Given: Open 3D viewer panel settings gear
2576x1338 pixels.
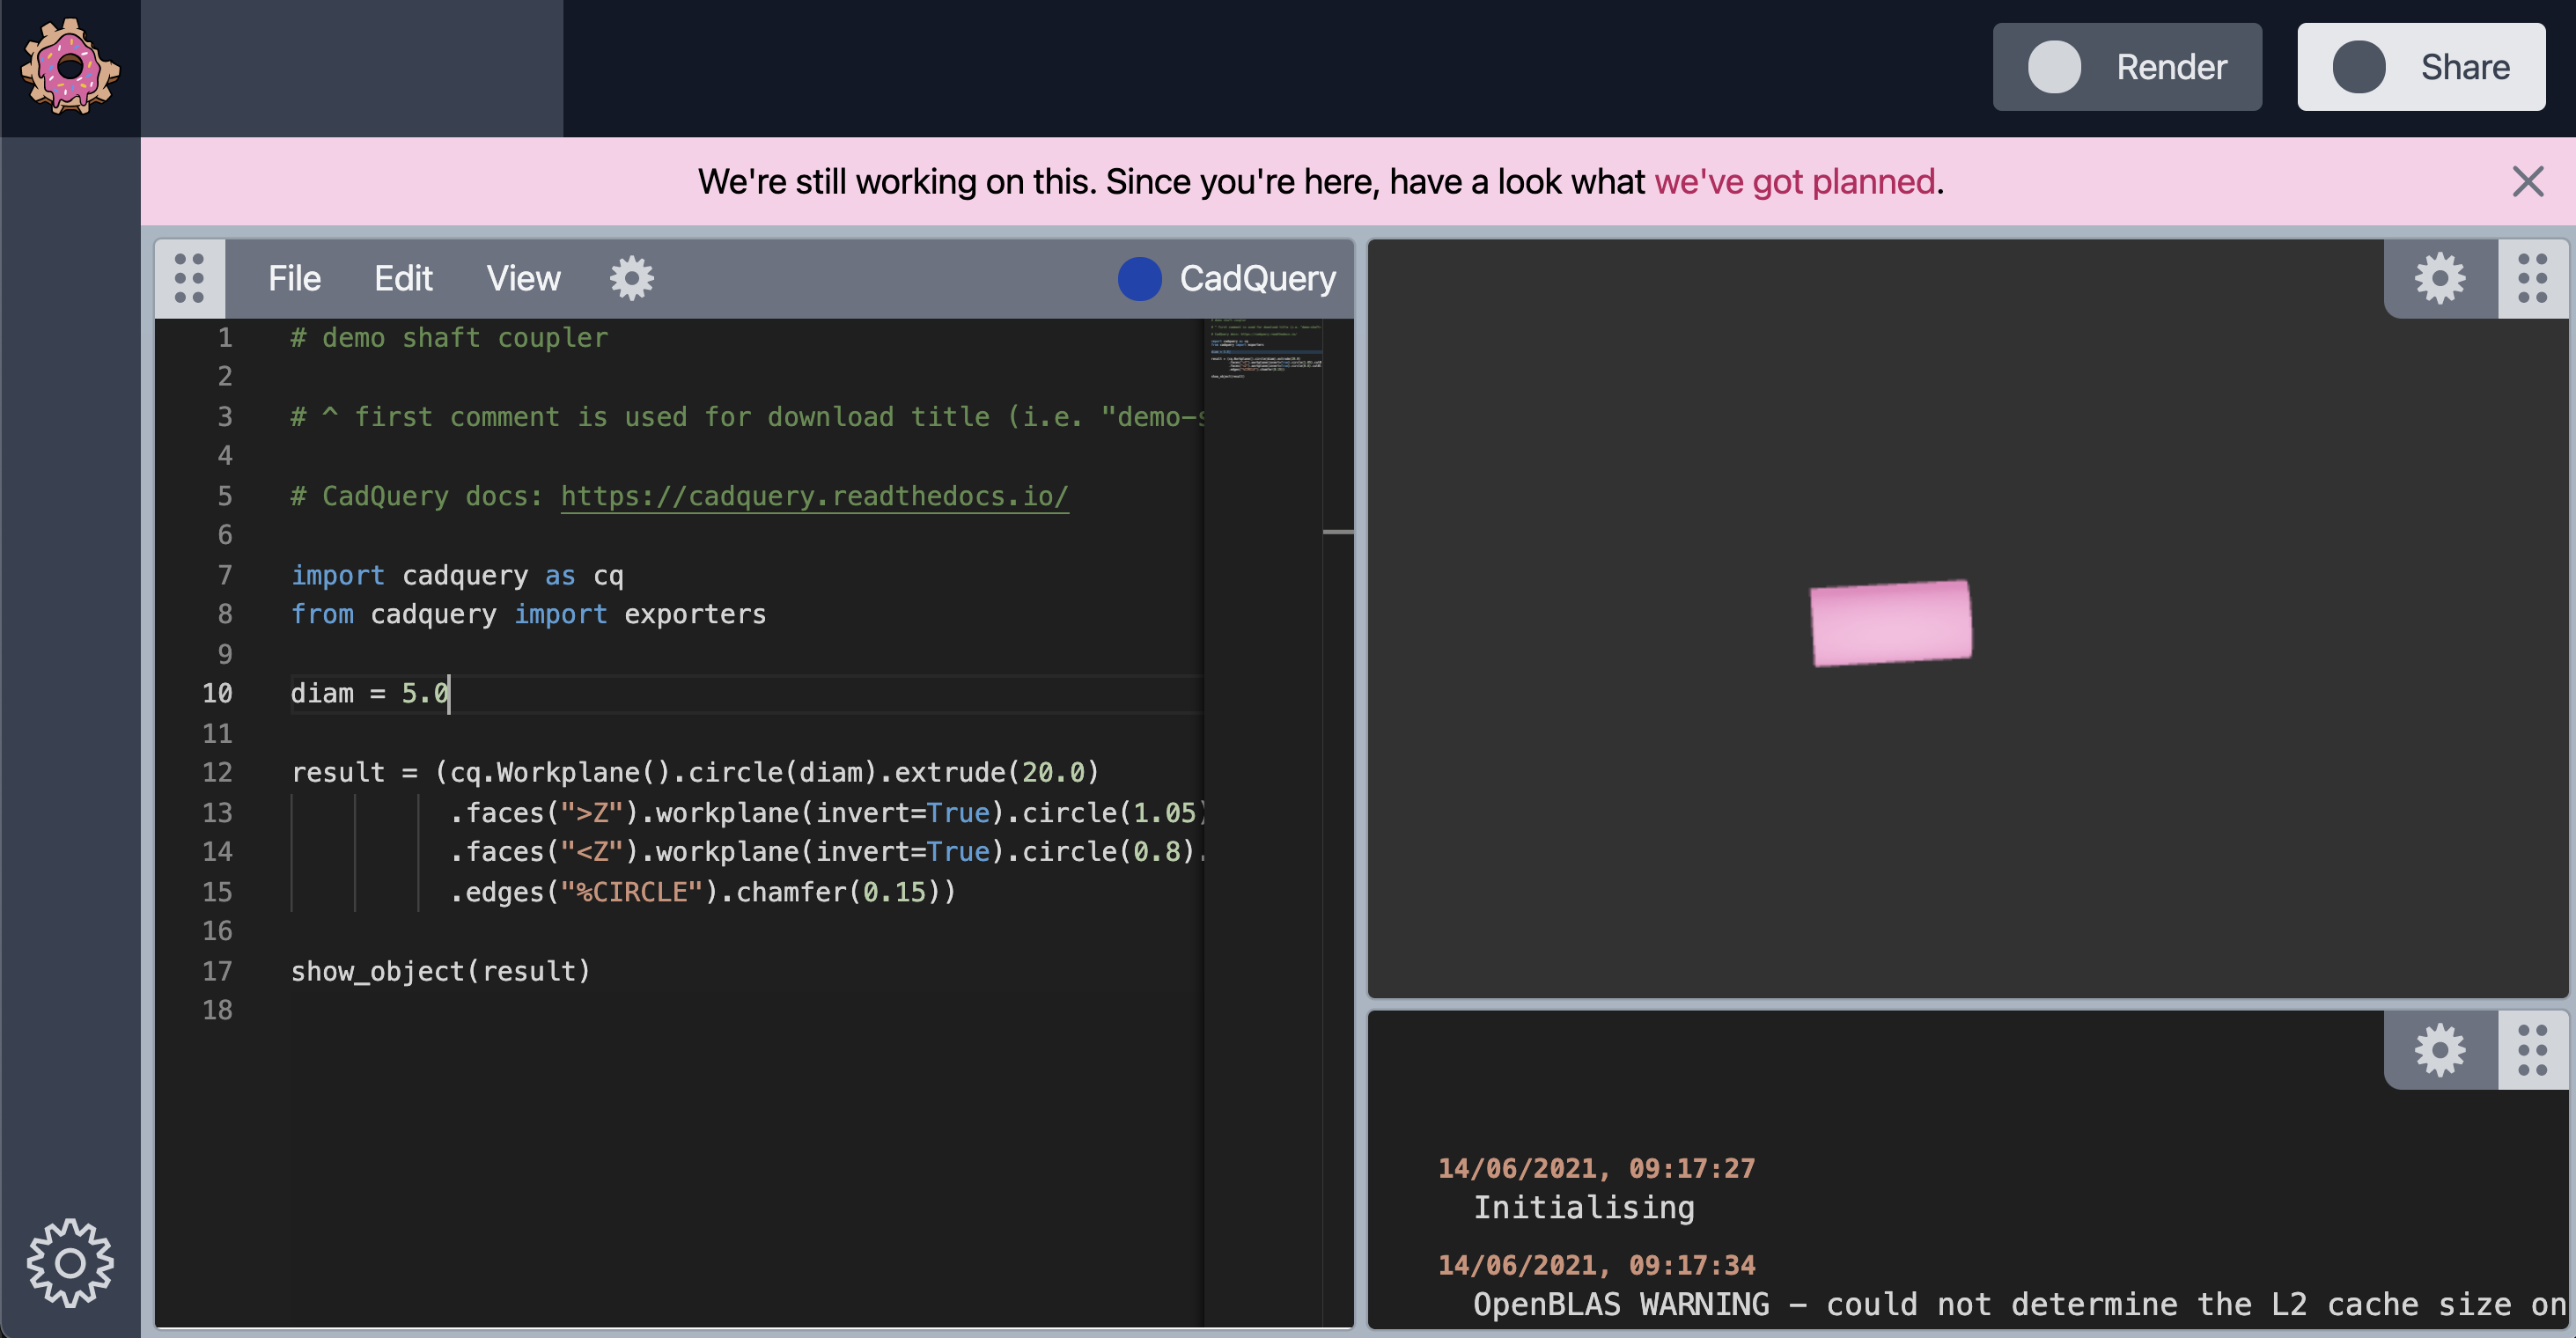Looking at the screenshot, I should 2440,278.
